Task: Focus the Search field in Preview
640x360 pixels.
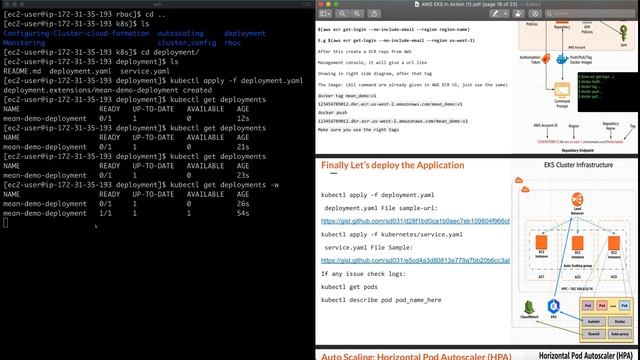Action: tap(590, 13)
